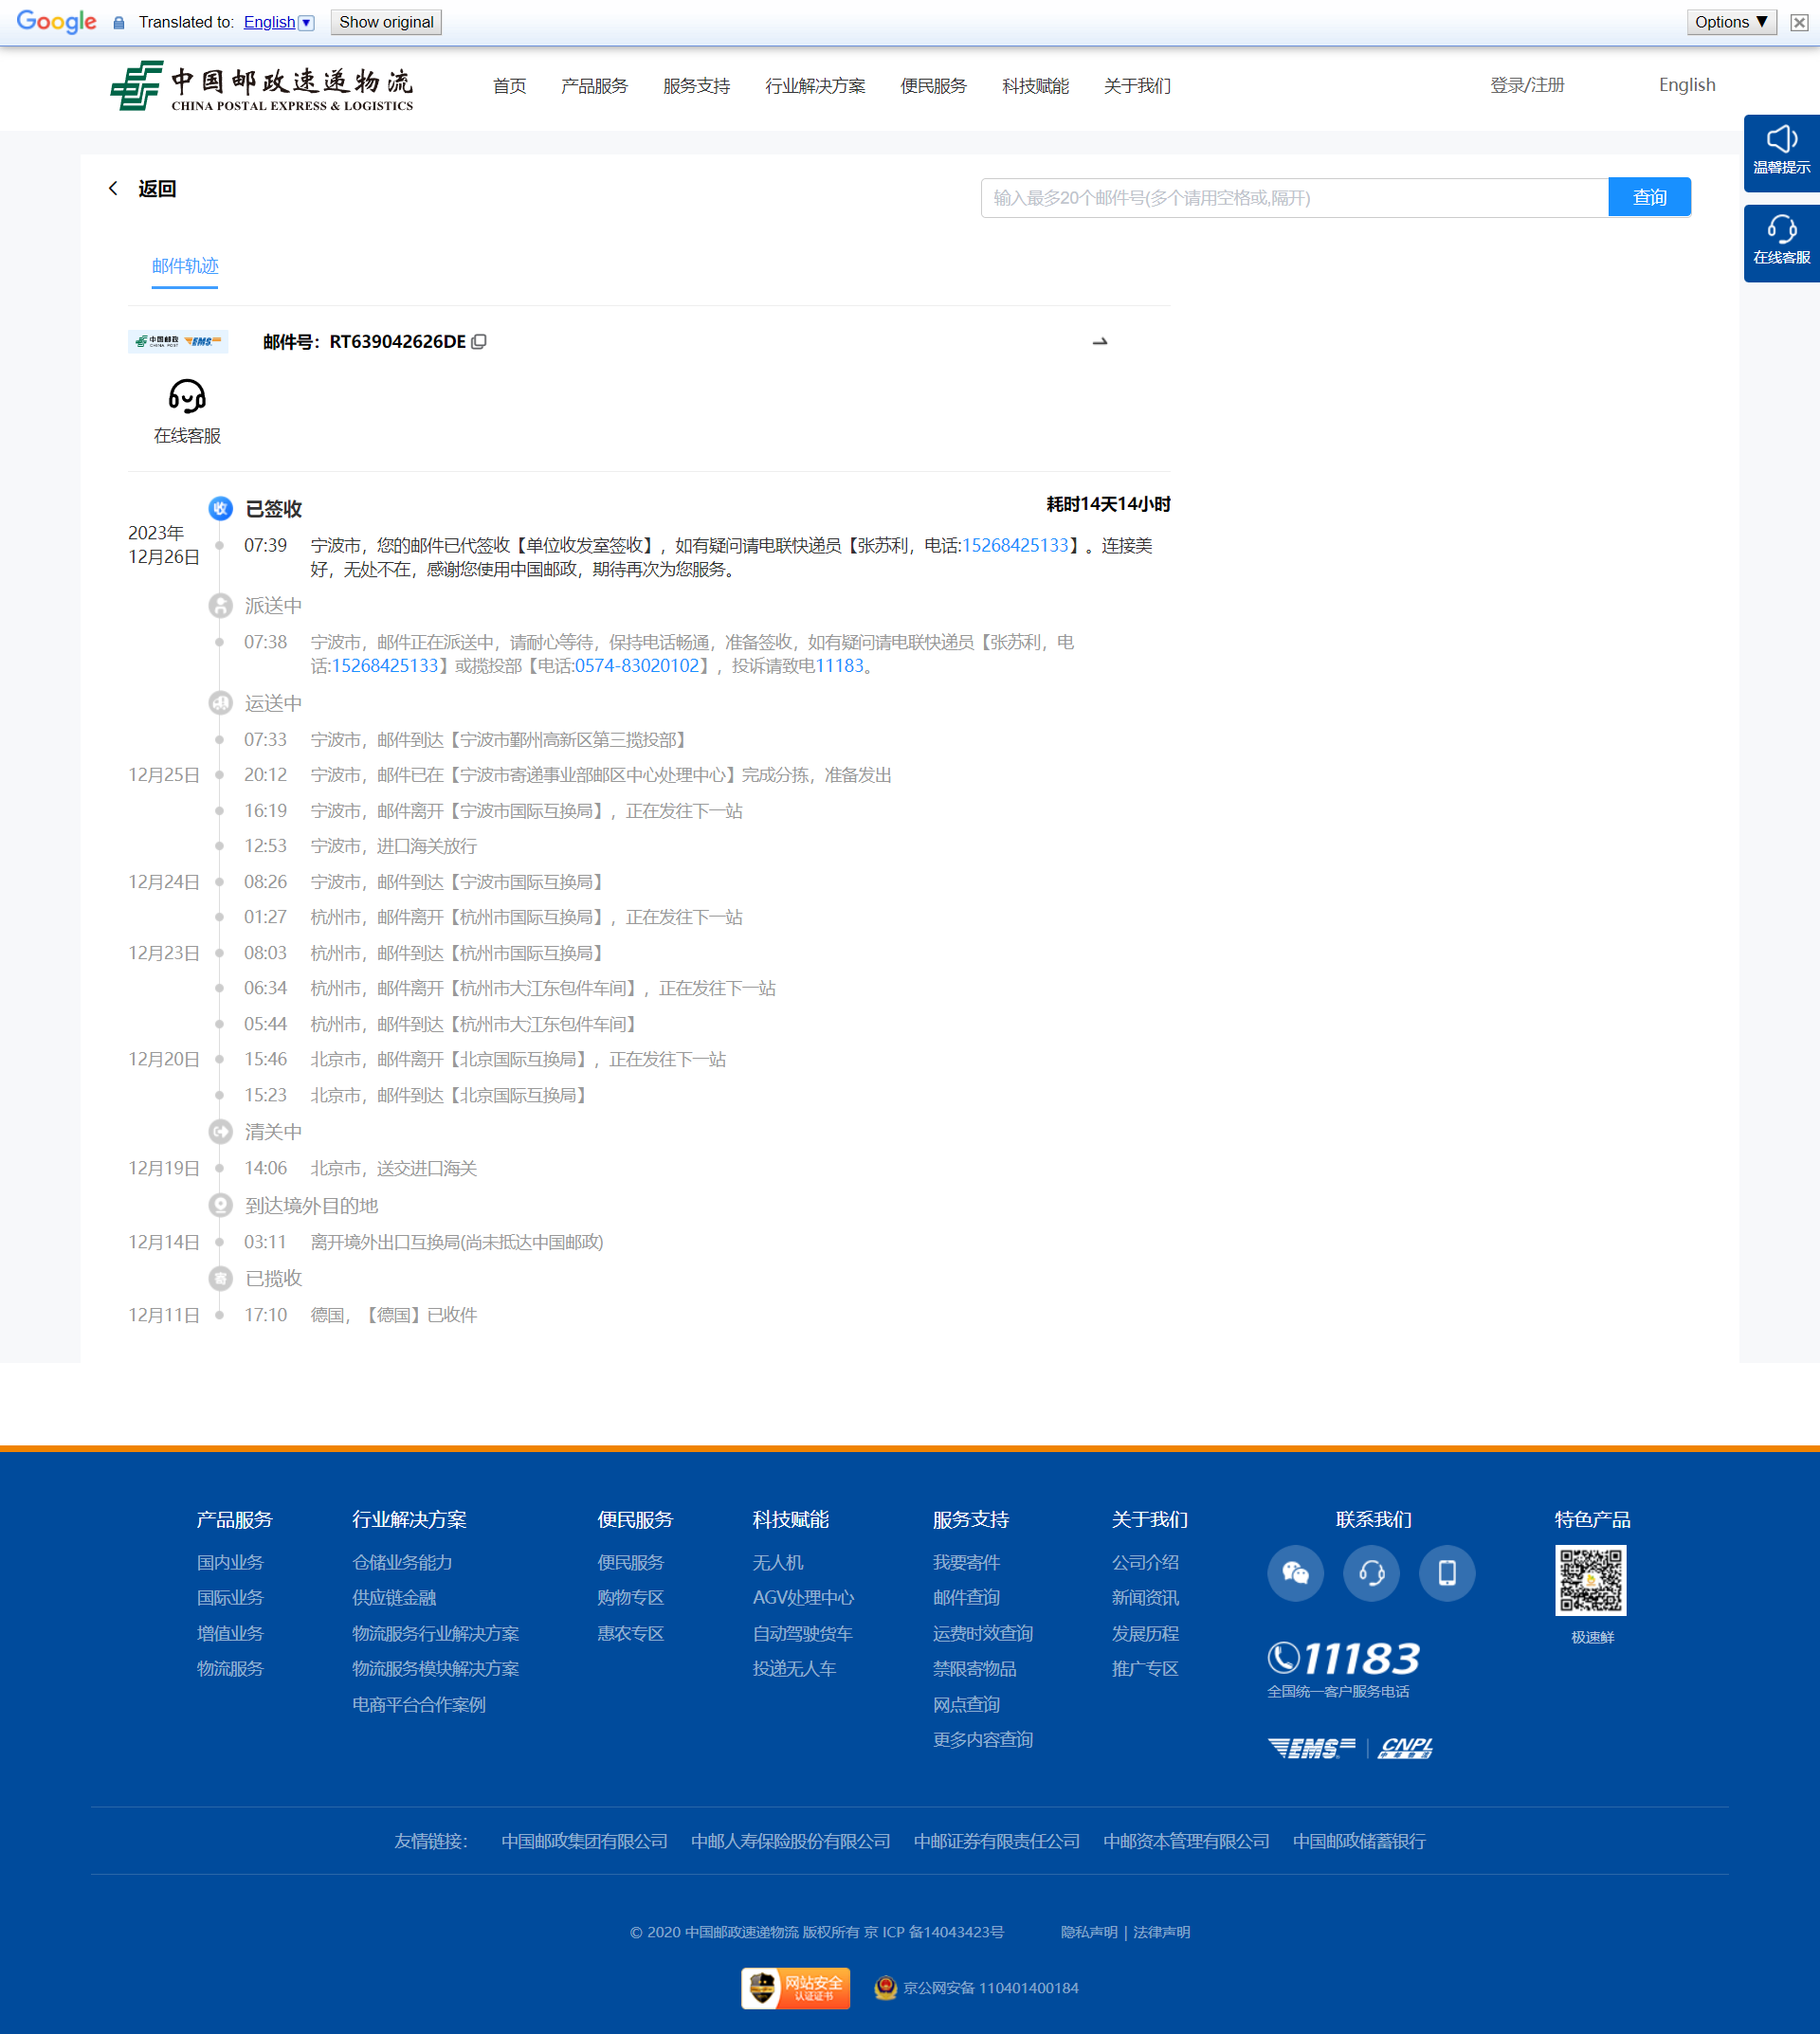1820x2034 pixels.
Task: Click WeChat contact icon in footer
Action: [1295, 1573]
